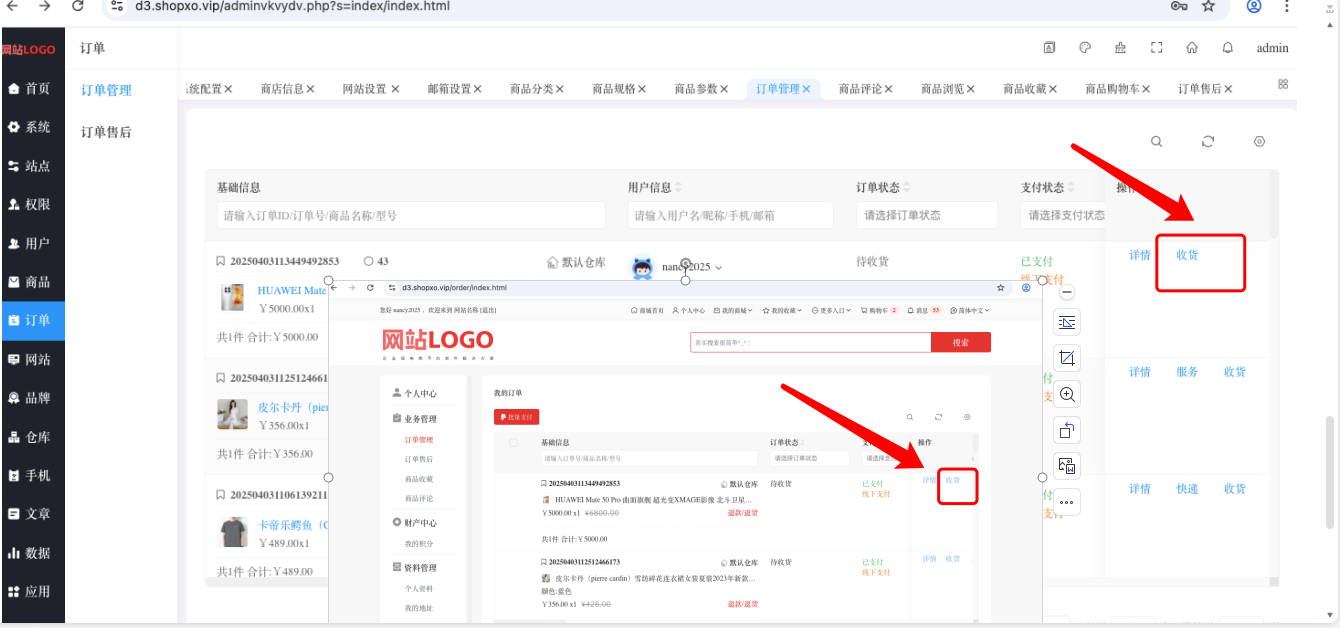The width and height of the screenshot is (1340, 628).
Task: Click the refresh icon above the order table
Action: click(1208, 142)
